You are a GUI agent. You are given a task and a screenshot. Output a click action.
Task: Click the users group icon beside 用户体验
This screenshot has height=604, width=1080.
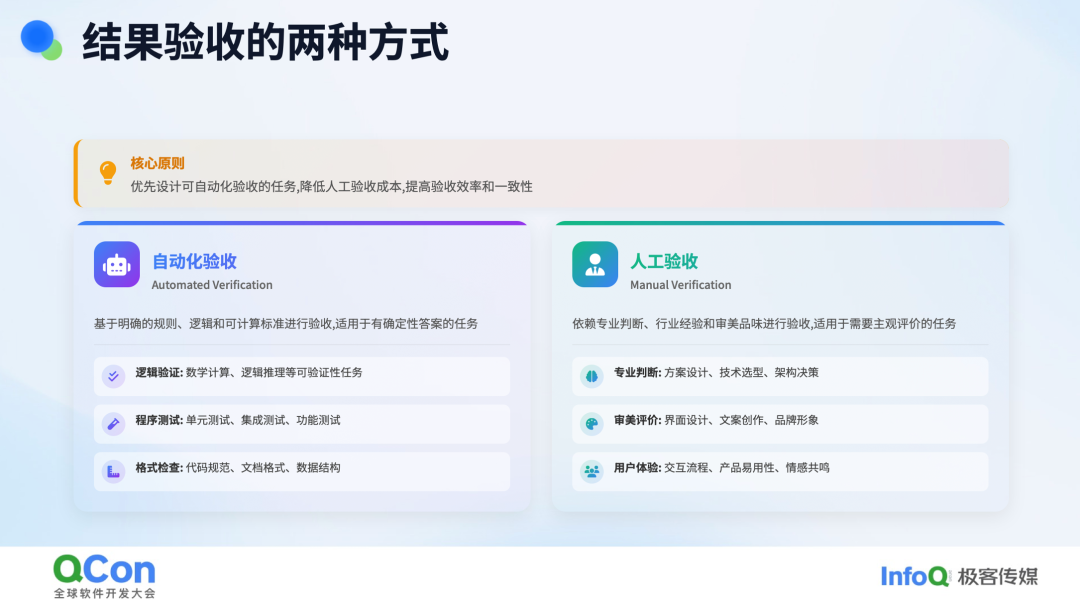[592, 471]
